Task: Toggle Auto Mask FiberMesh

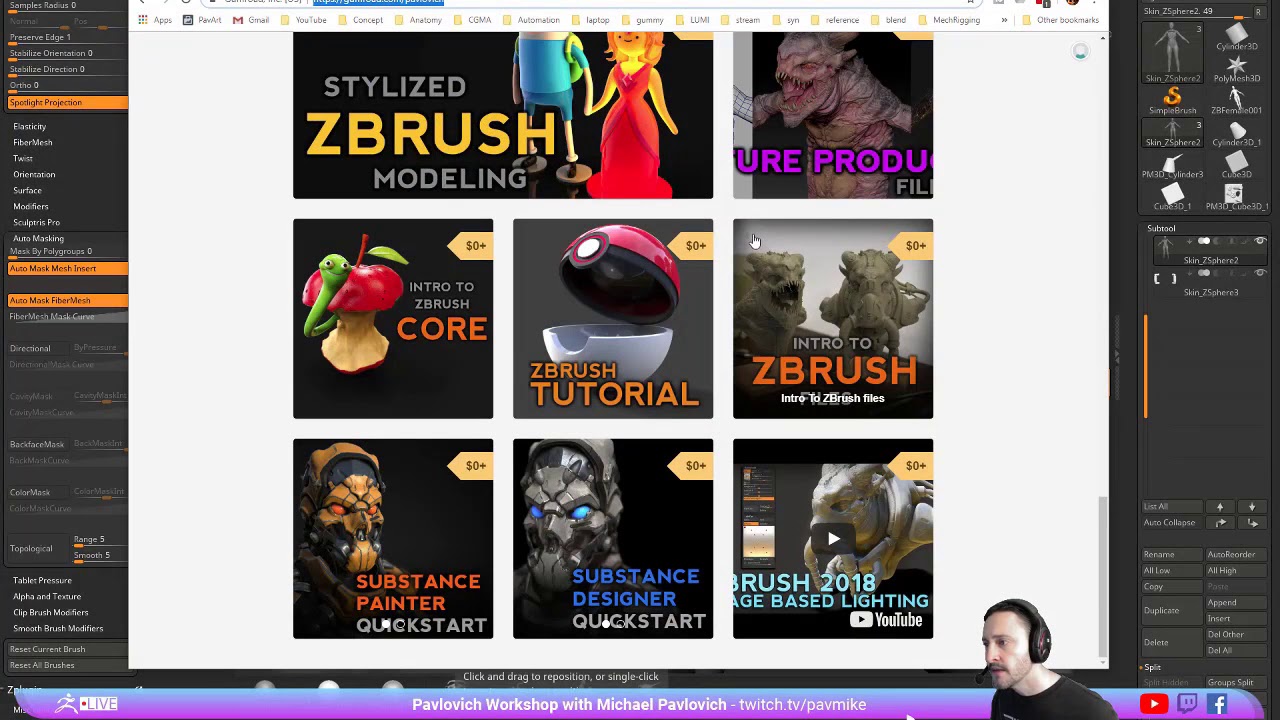Action: [x=68, y=300]
